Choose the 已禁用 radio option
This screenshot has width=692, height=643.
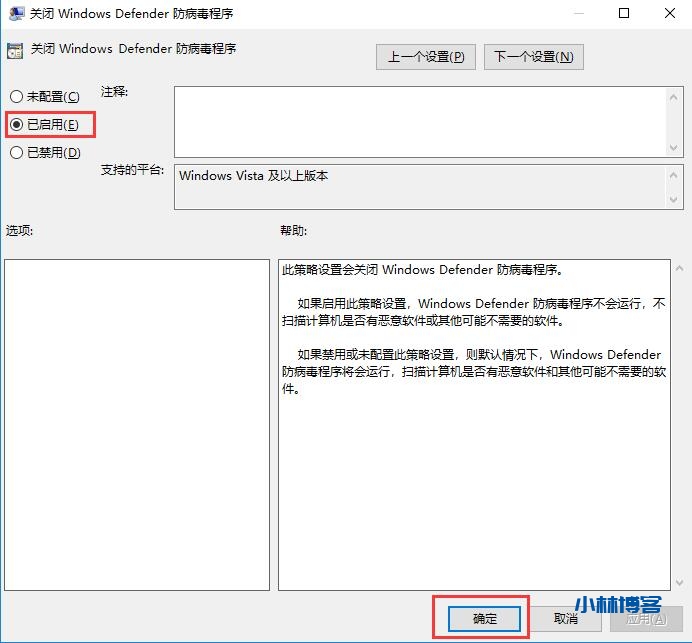pos(16,152)
